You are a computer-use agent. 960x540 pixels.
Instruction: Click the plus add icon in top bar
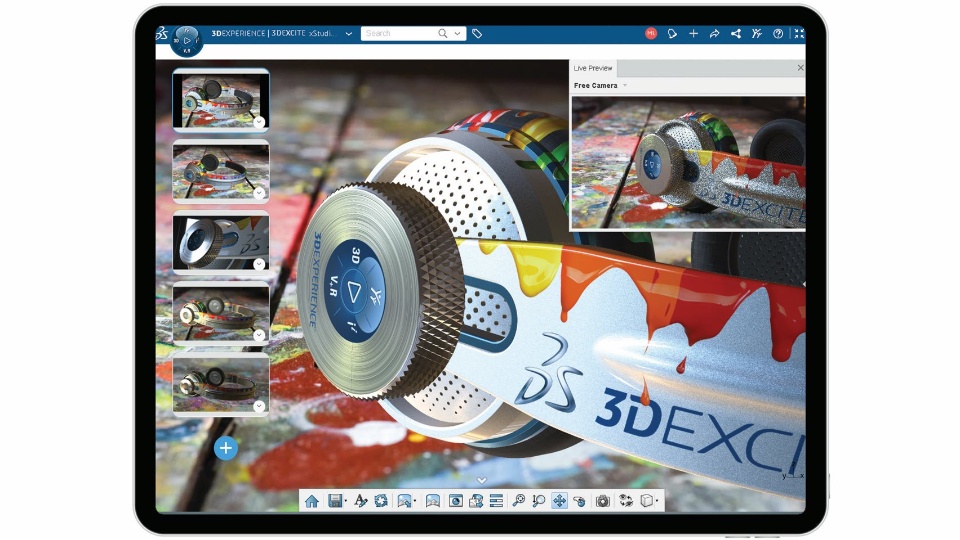click(x=693, y=34)
